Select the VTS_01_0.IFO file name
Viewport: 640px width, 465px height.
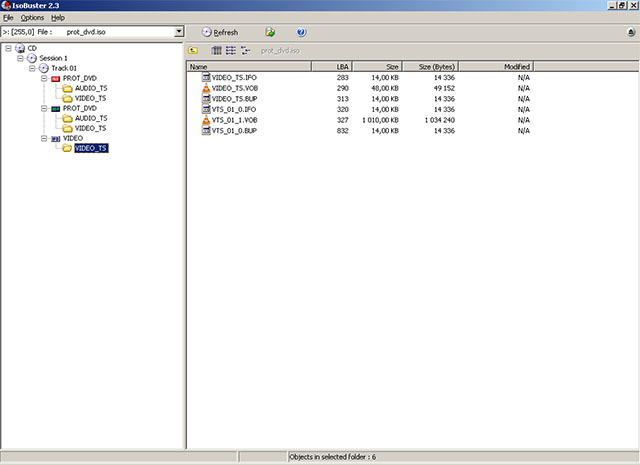pyautogui.click(x=233, y=109)
